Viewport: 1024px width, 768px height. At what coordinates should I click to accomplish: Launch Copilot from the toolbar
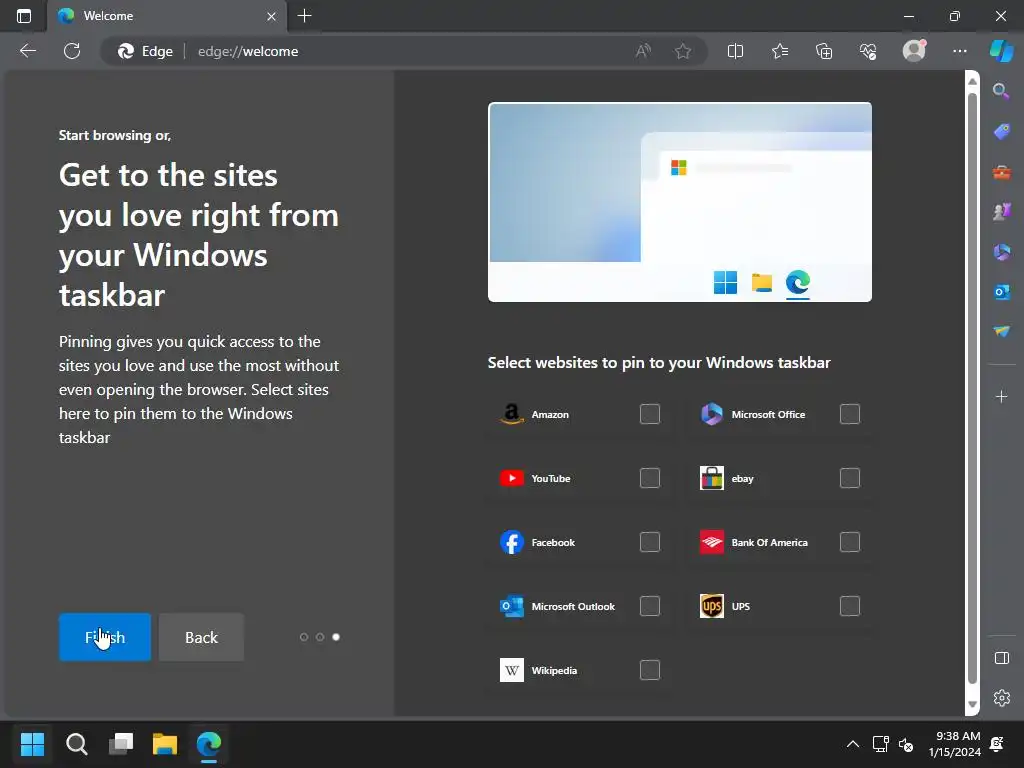pyautogui.click(x=1002, y=50)
